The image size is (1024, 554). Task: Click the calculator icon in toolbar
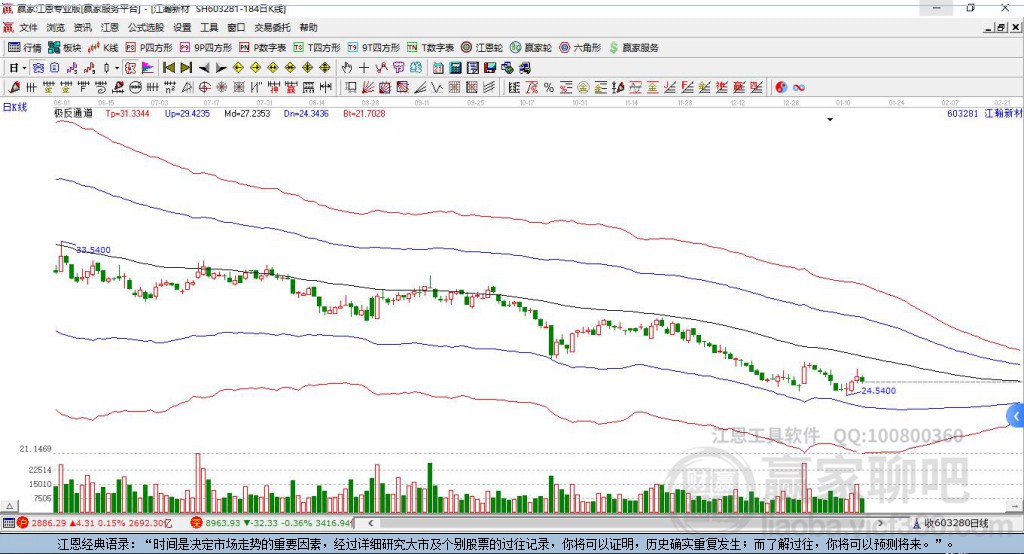455,67
